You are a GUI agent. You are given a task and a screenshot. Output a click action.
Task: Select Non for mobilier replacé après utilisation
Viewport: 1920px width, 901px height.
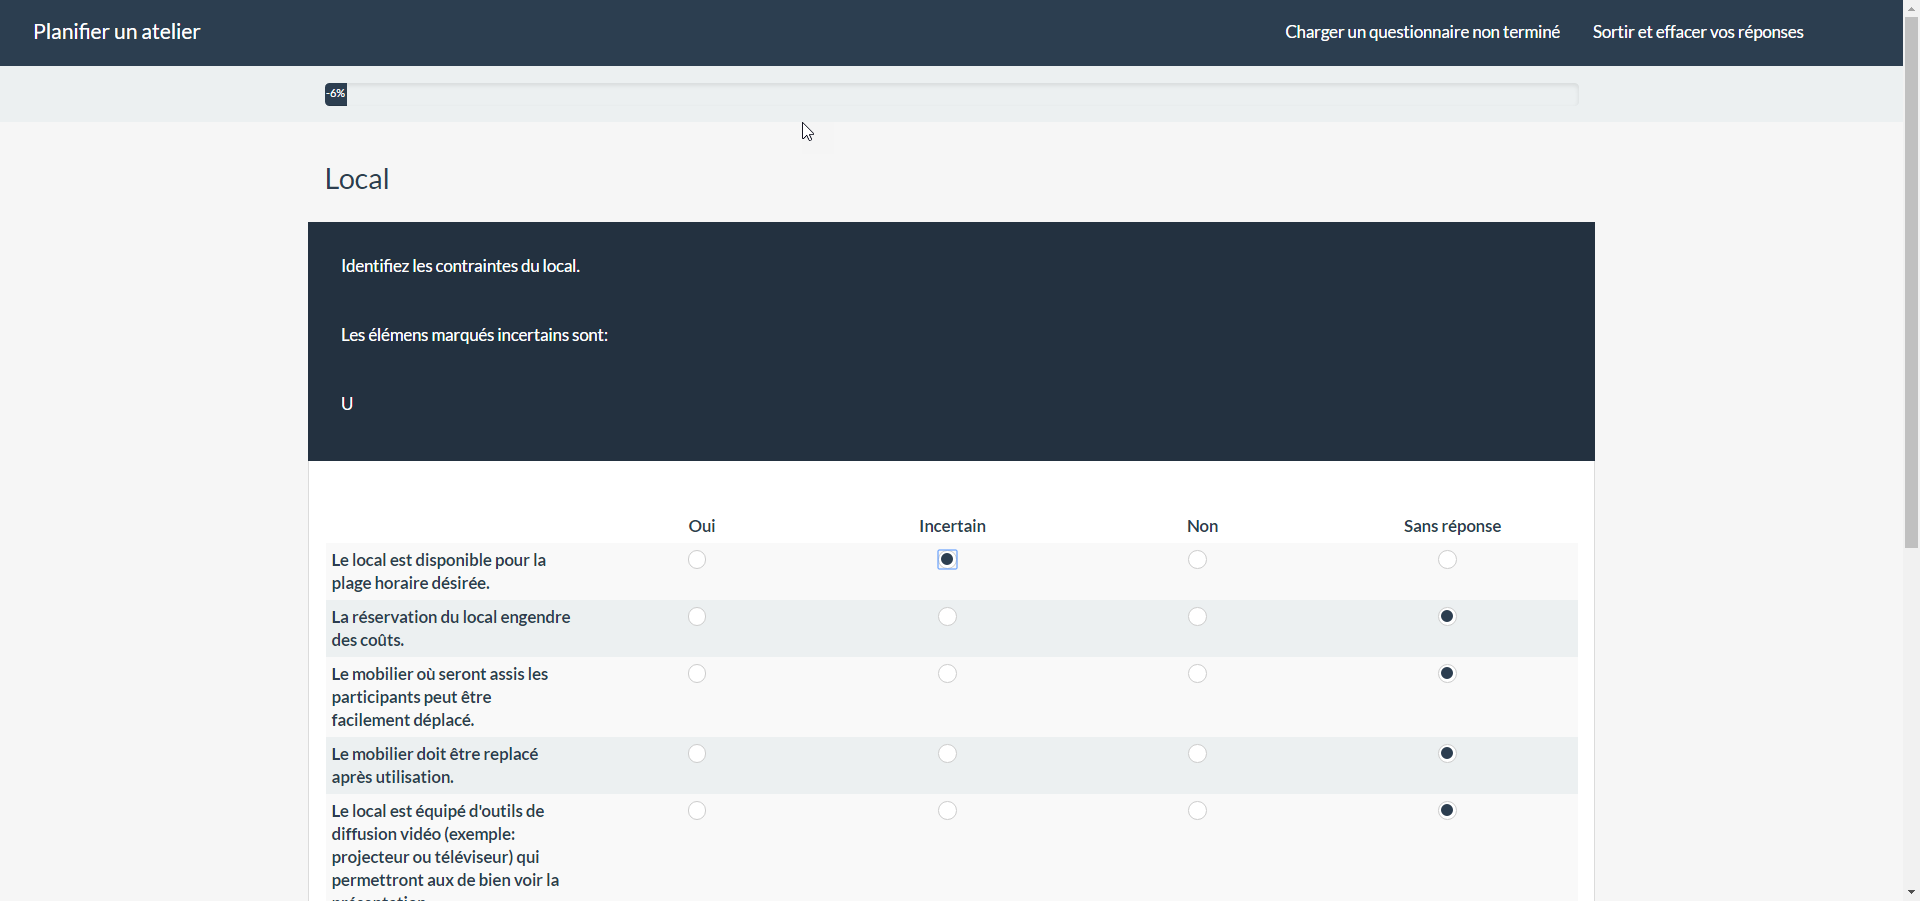tap(1197, 754)
